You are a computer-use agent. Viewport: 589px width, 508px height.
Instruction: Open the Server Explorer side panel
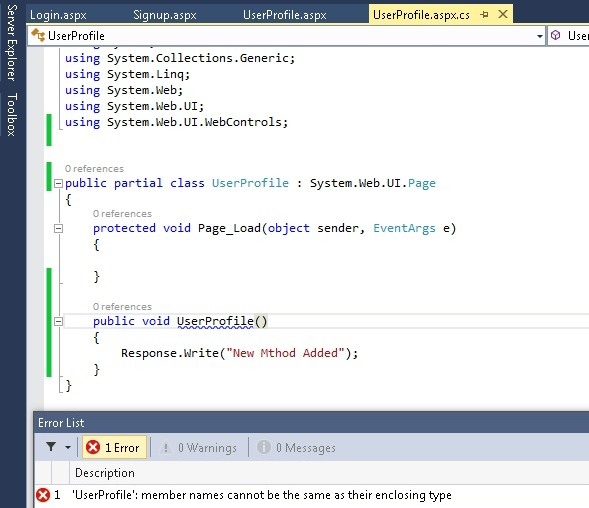point(12,42)
